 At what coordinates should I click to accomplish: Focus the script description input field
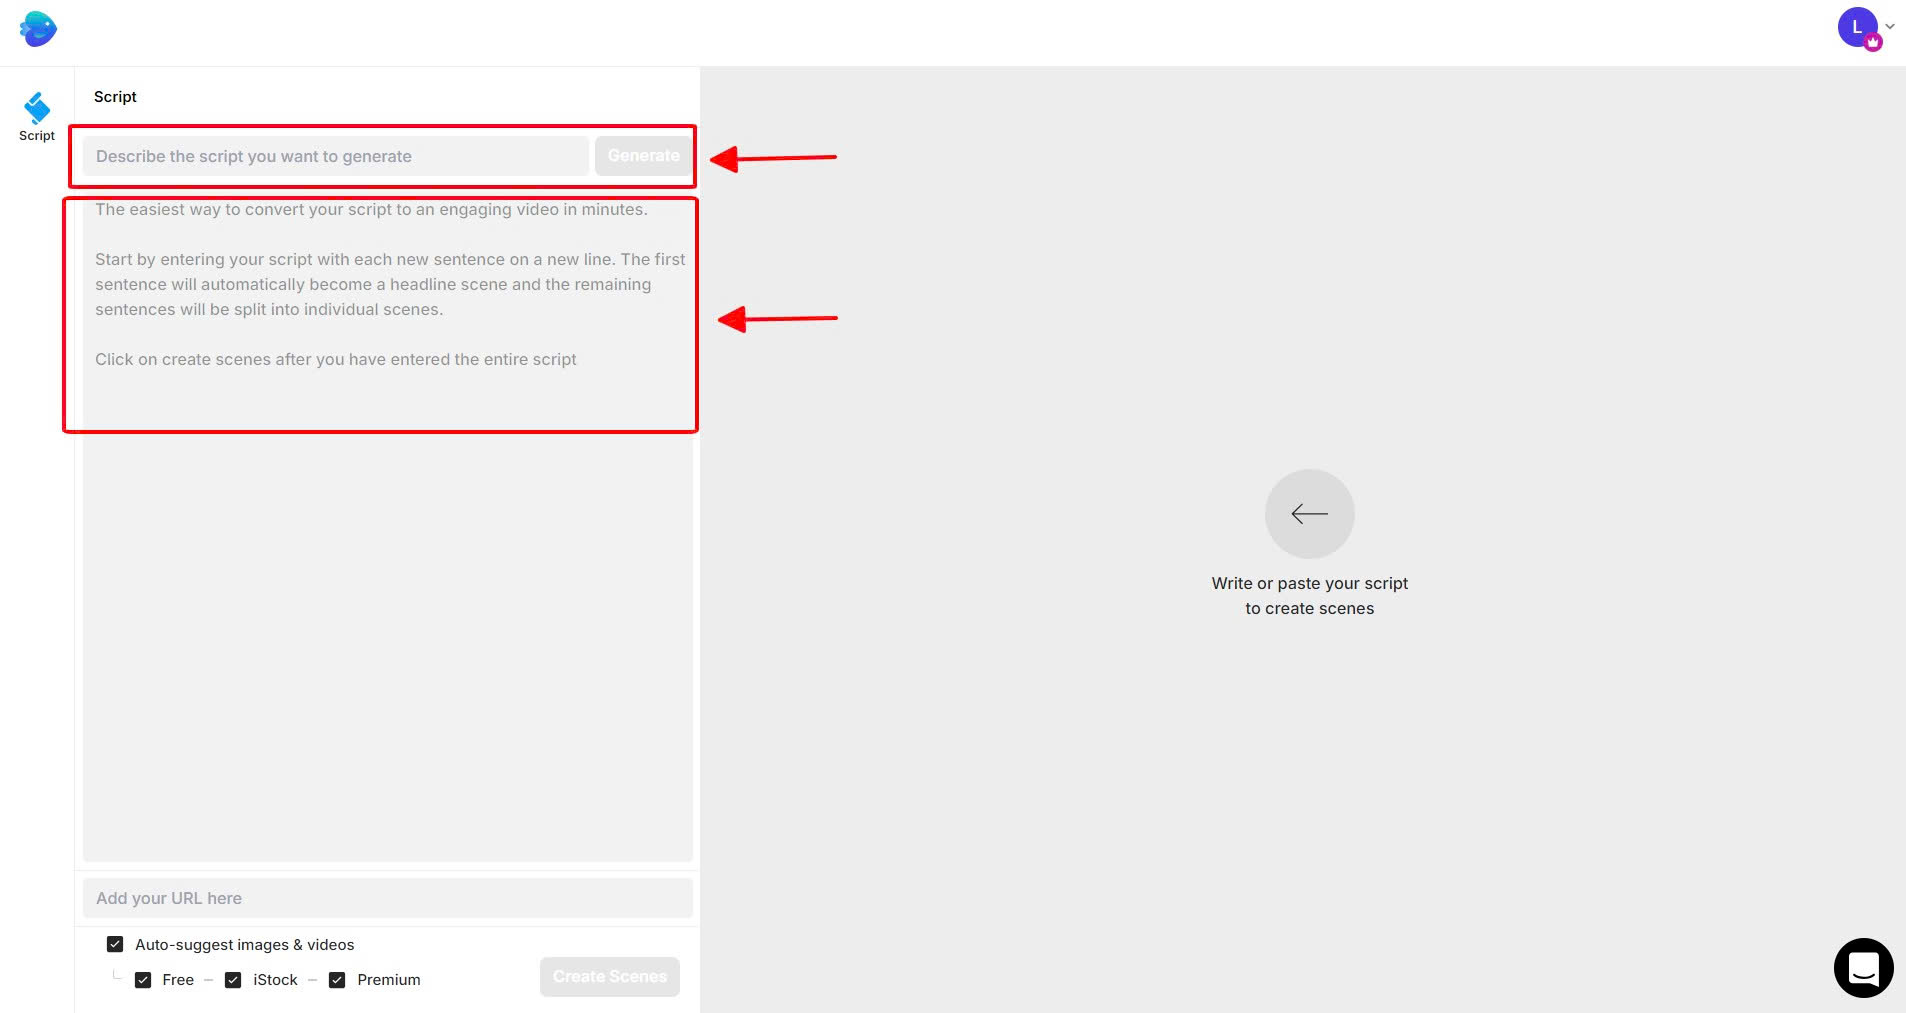coord(336,156)
